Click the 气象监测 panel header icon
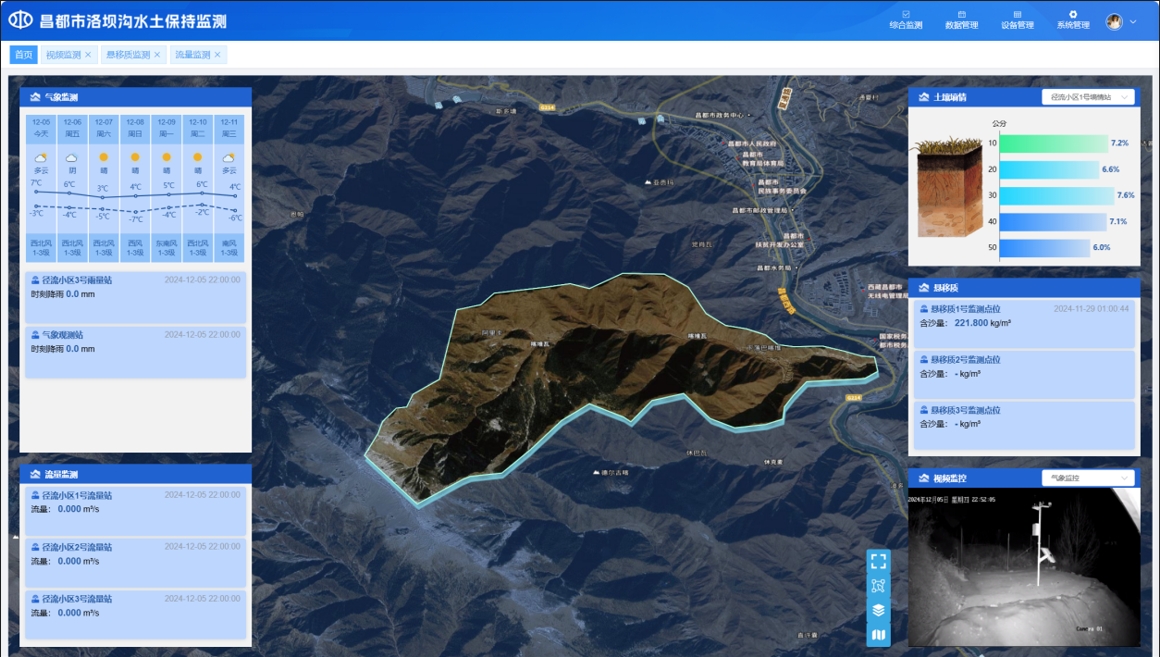Screen dimensions: 1160x657 click(x=35, y=97)
